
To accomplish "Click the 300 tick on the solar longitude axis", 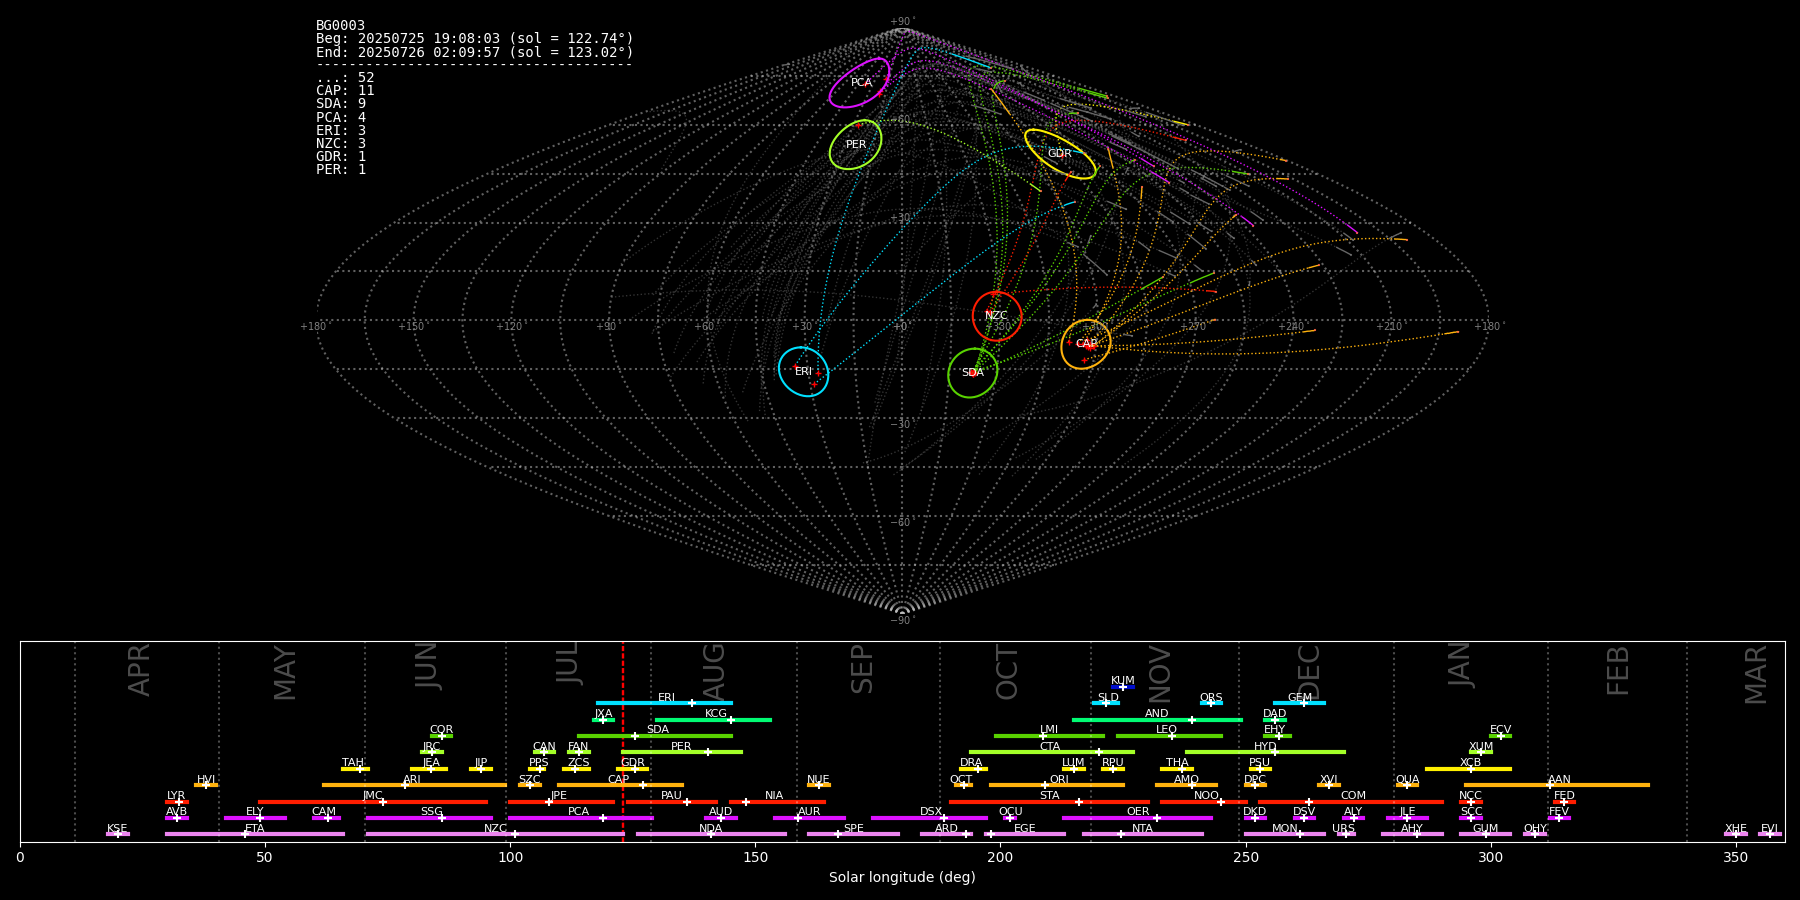I will coord(1490,857).
